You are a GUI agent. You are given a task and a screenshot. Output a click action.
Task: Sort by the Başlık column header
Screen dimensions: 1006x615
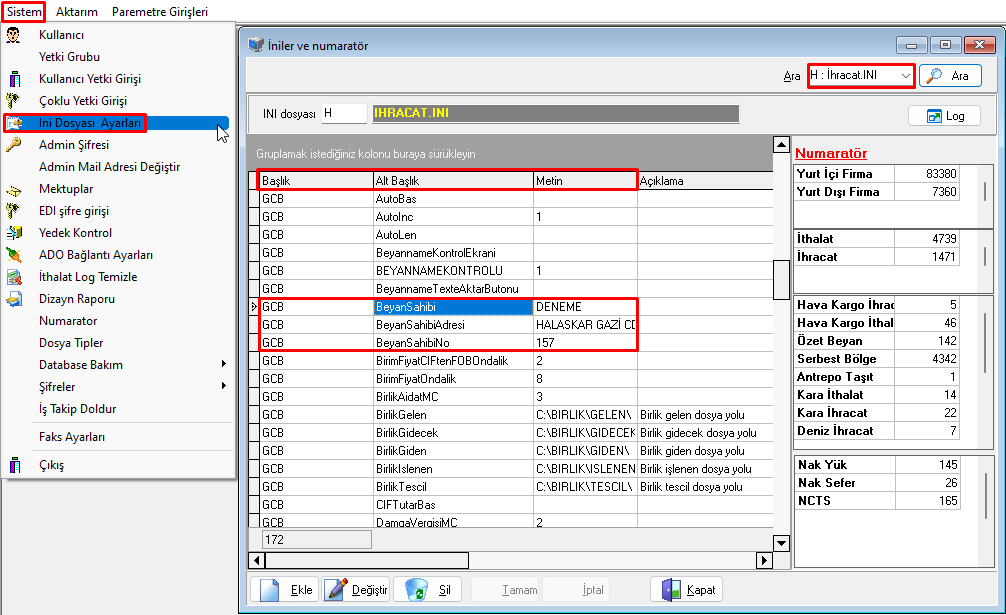(316, 181)
